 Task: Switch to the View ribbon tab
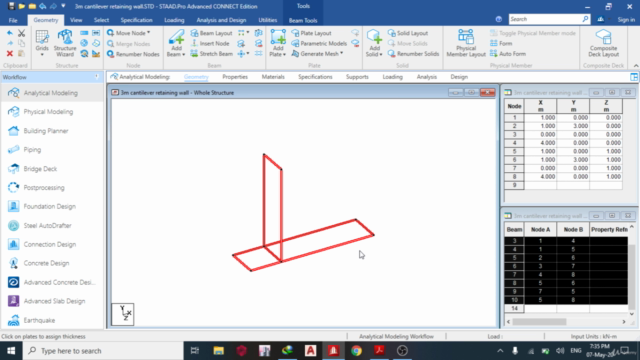coord(76,20)
